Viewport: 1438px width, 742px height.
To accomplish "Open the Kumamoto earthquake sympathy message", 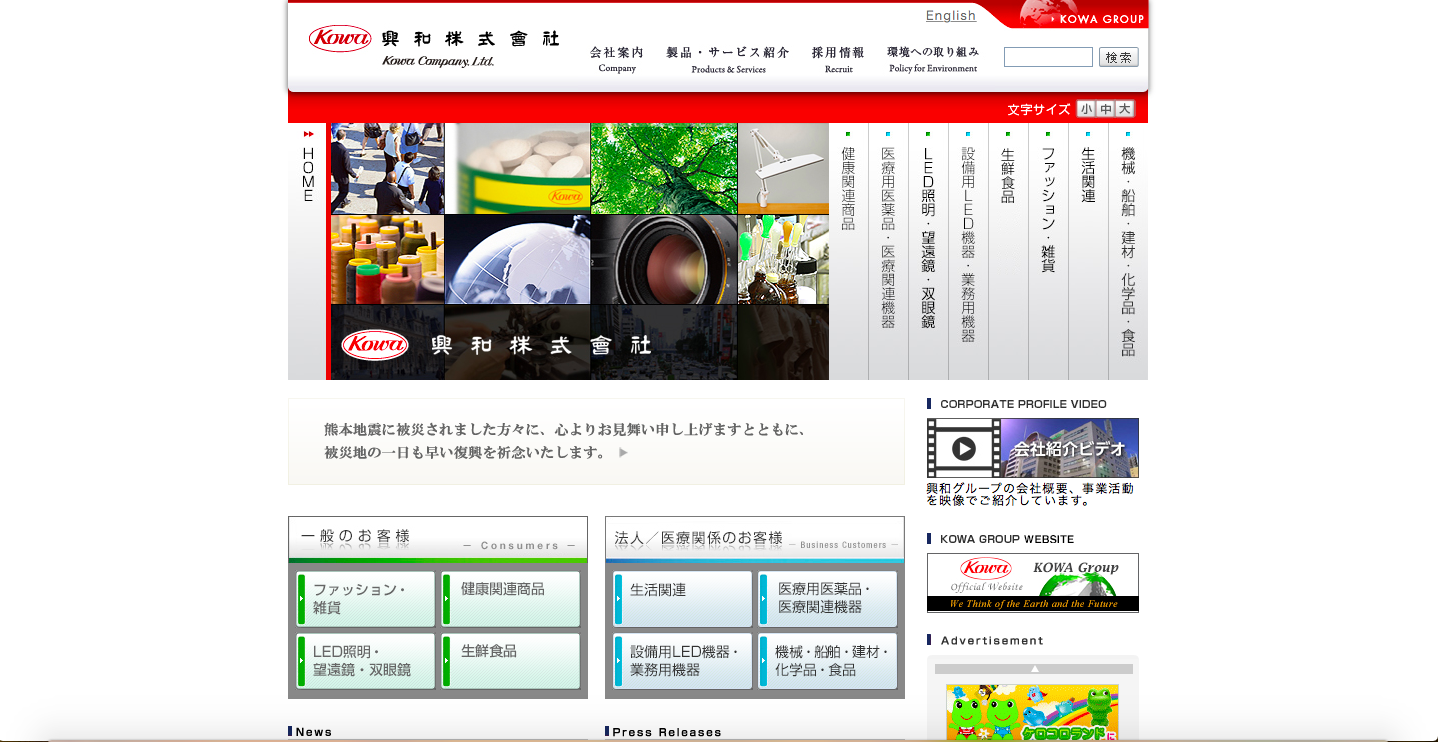I will point(596,441).
